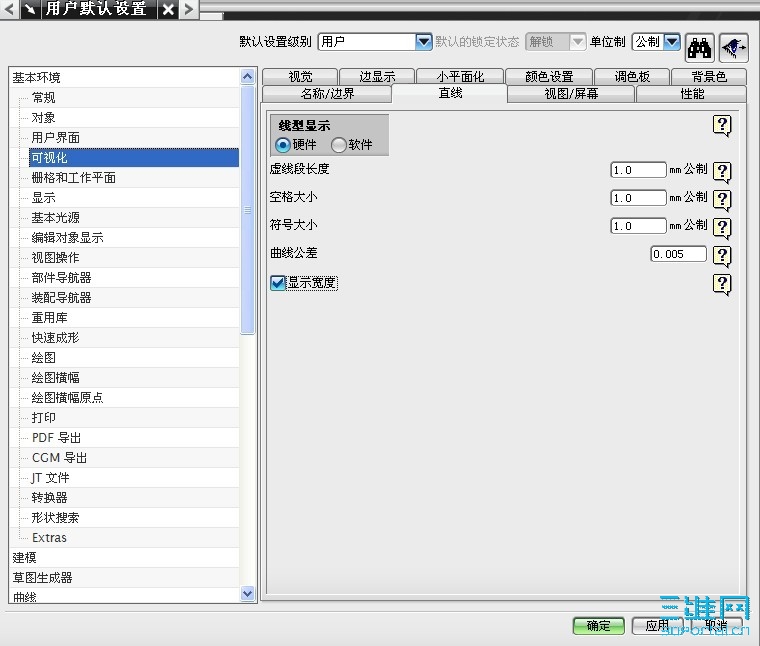760x646 pixels.
Task: Click scroll-down arrow of category list
Action: click(247, 593)
